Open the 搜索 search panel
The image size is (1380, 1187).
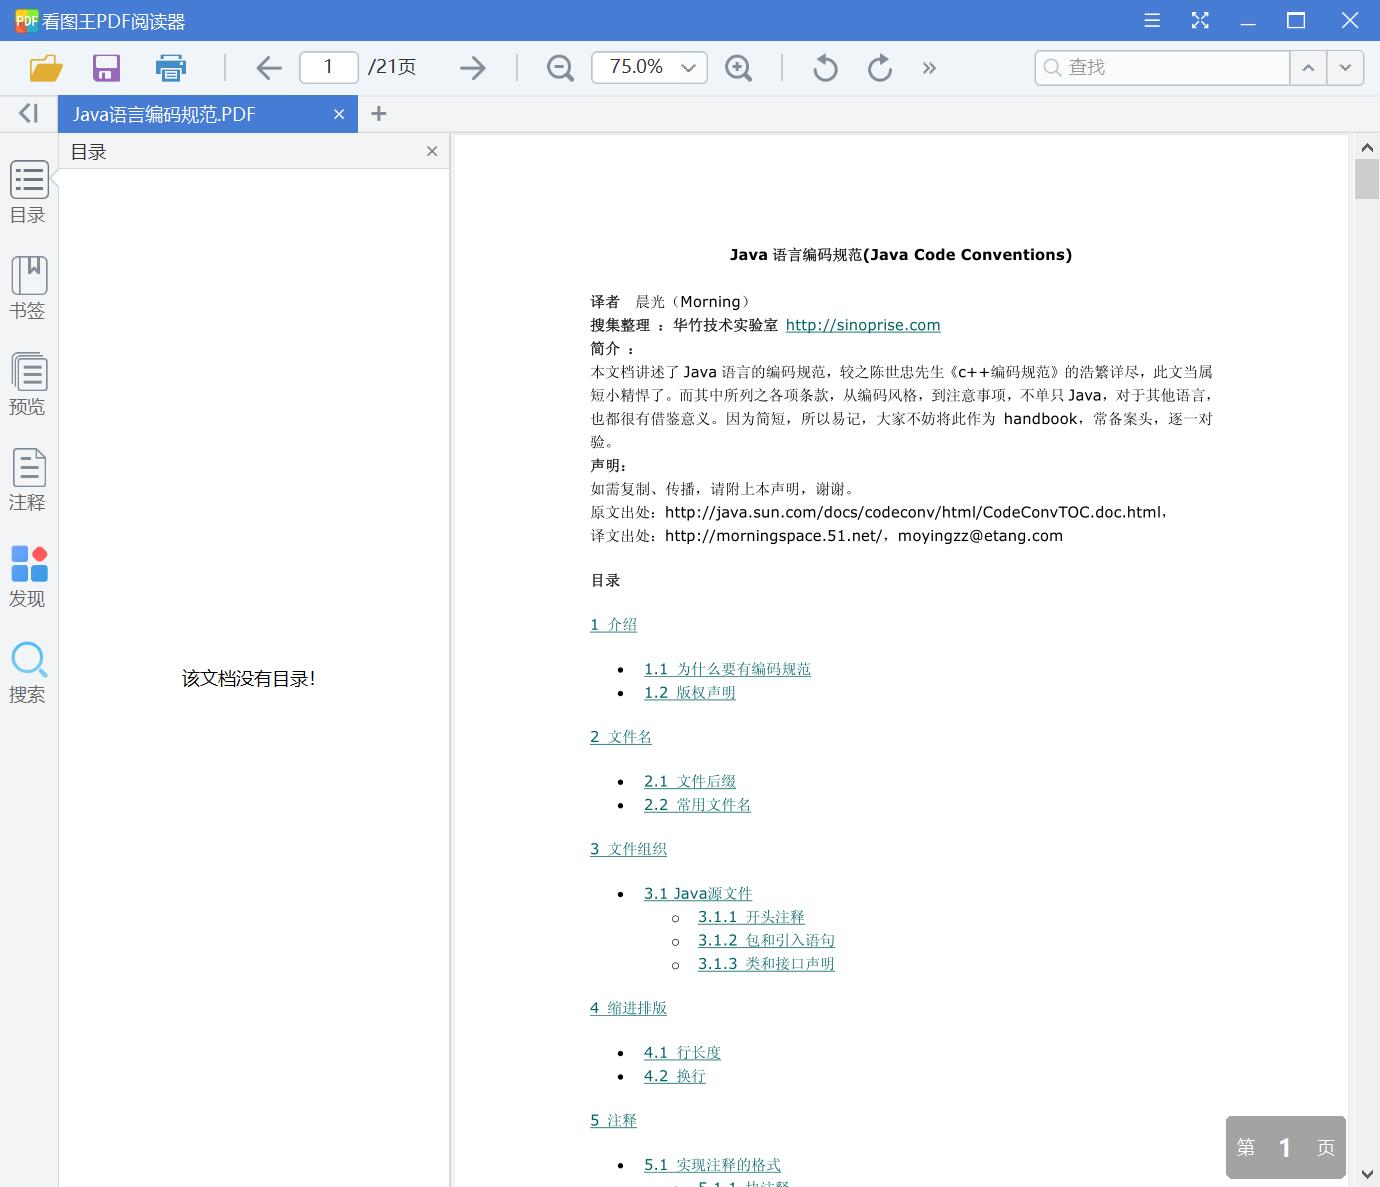[x=28, y=672]
